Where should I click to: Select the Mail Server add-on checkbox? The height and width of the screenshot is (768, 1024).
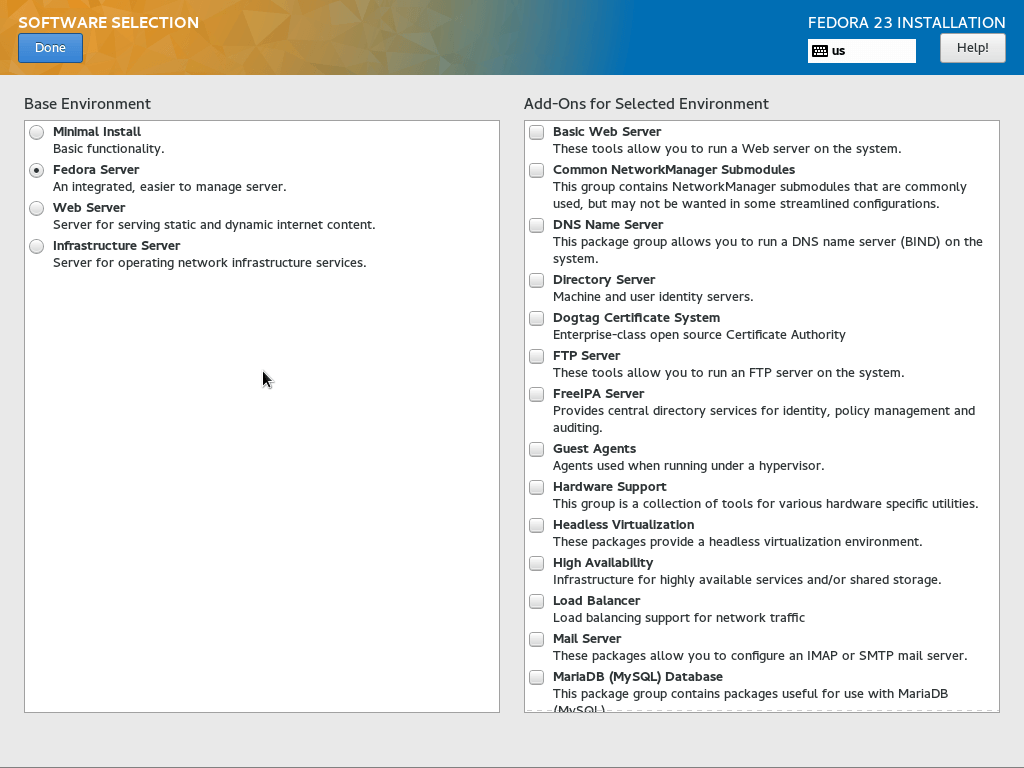click(537, 639)
